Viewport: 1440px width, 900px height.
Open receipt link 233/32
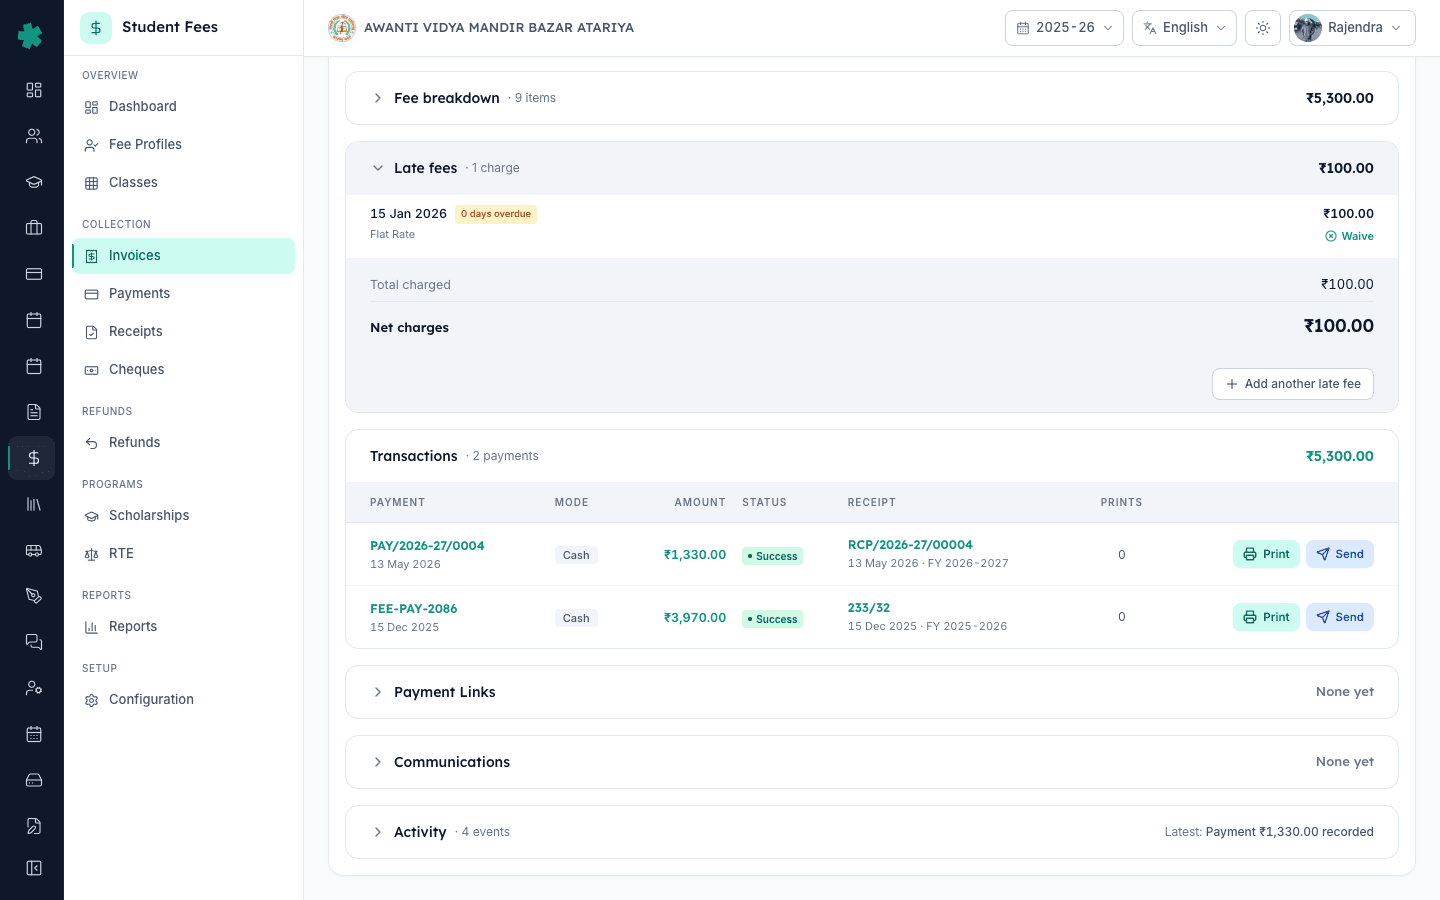pyautogui.click(x=869, y=608)
